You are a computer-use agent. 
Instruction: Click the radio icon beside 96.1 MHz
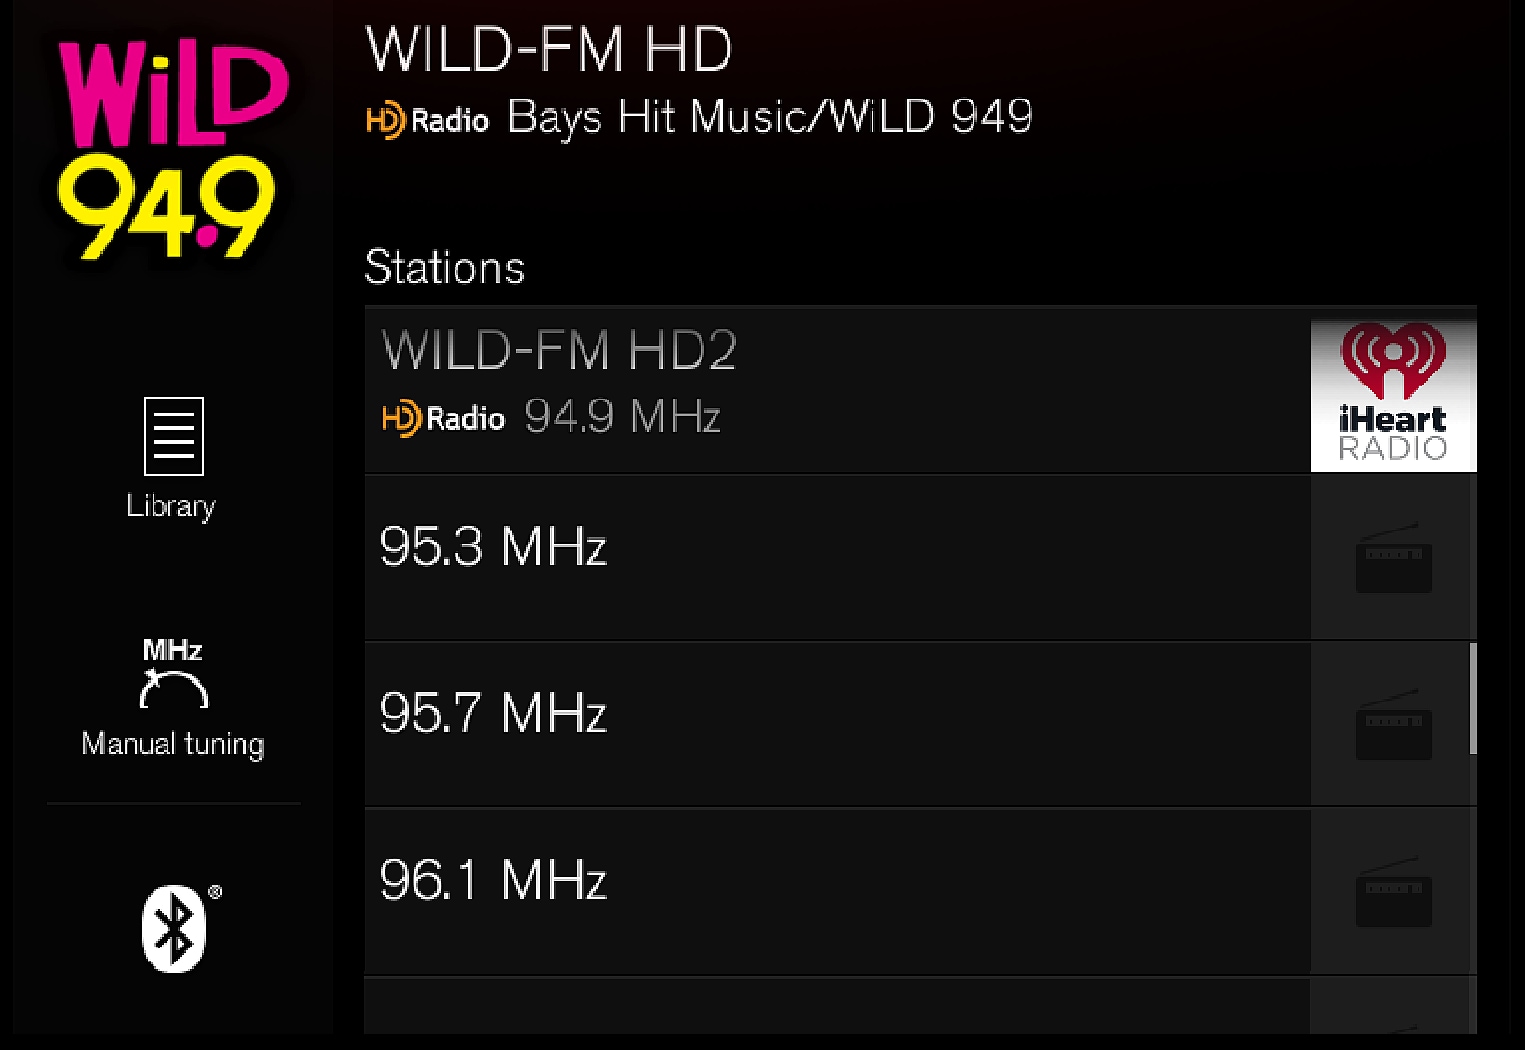1393,892
